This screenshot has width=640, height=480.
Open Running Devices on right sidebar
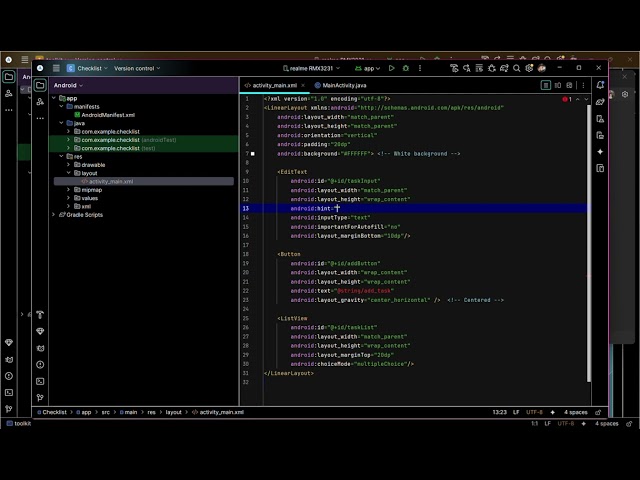tap(600, 136)
